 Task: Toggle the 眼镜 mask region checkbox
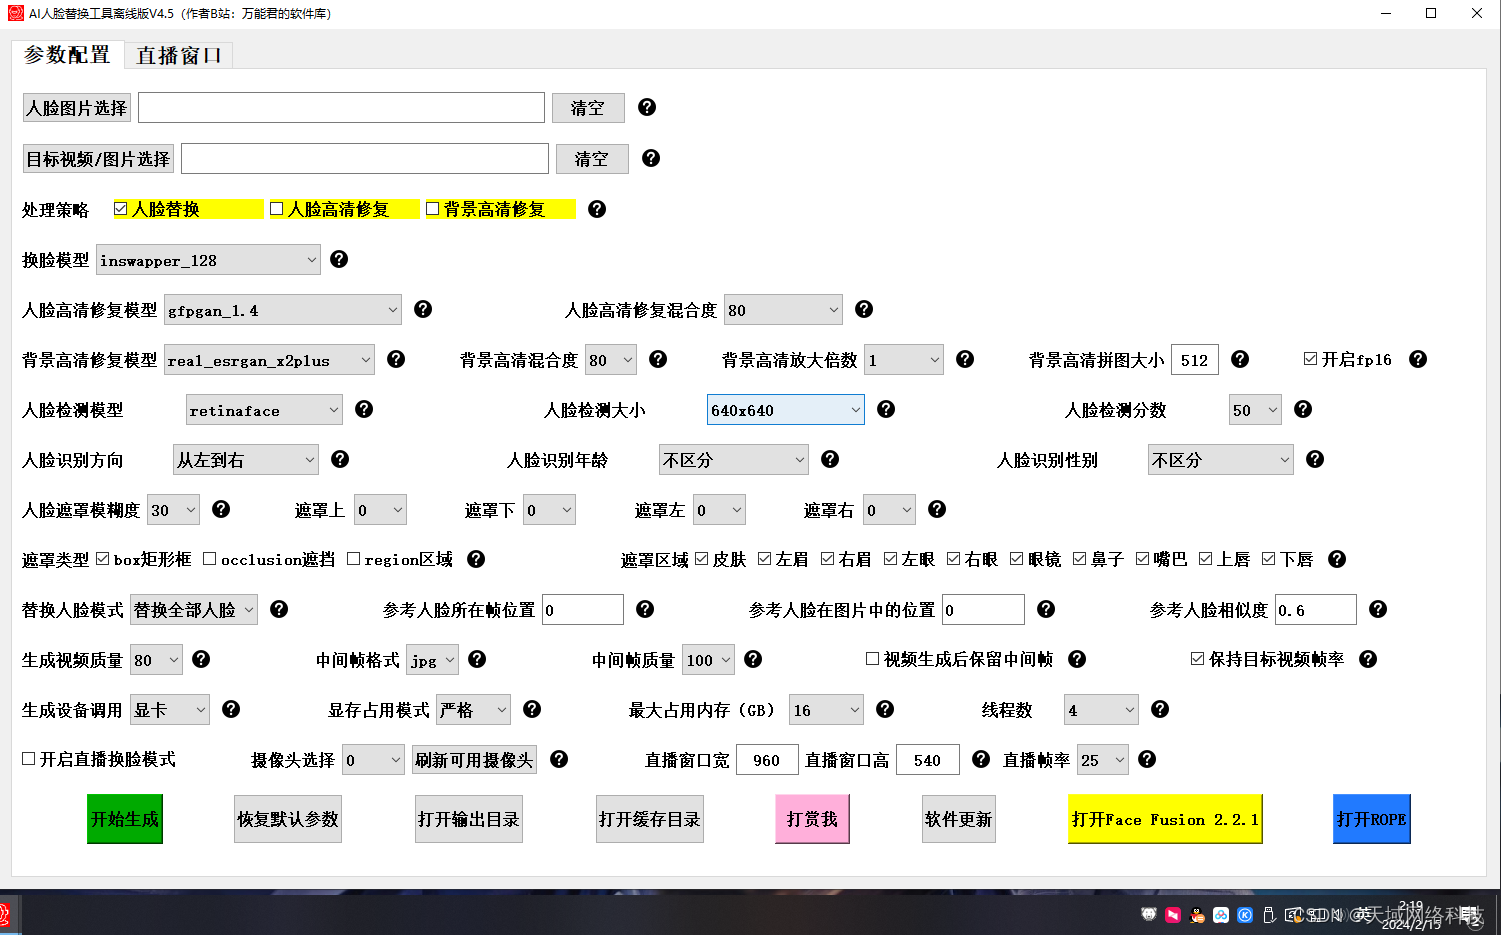coord(1017,559)
